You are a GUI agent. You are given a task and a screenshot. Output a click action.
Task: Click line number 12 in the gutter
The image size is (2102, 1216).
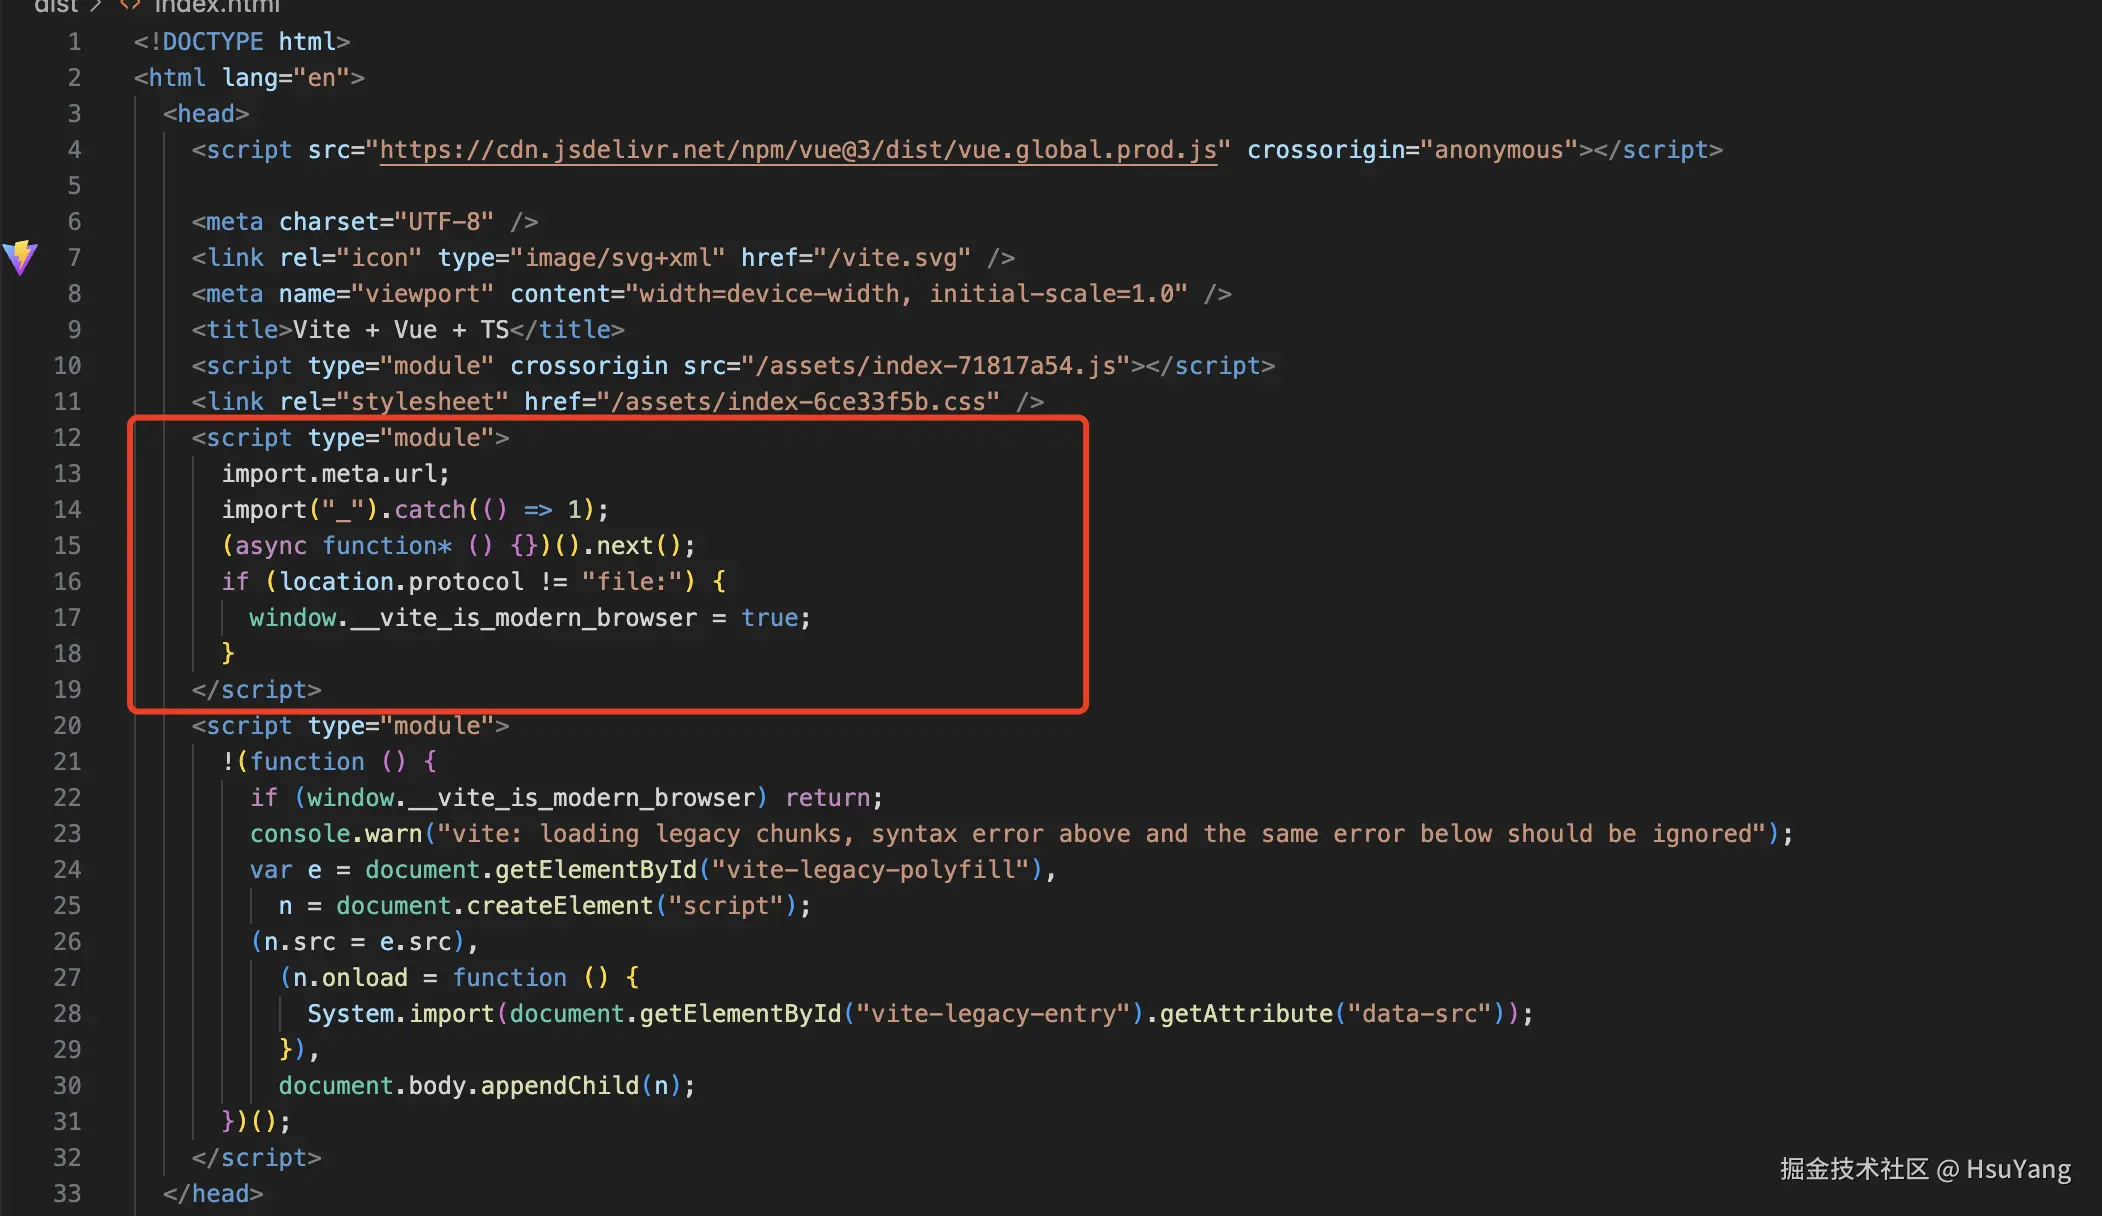pos(67,438)
